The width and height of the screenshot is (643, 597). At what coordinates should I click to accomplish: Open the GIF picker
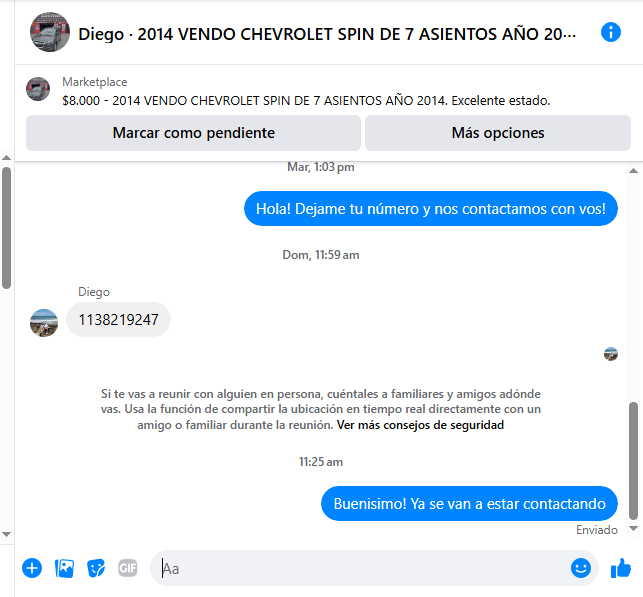click(128, 568)
